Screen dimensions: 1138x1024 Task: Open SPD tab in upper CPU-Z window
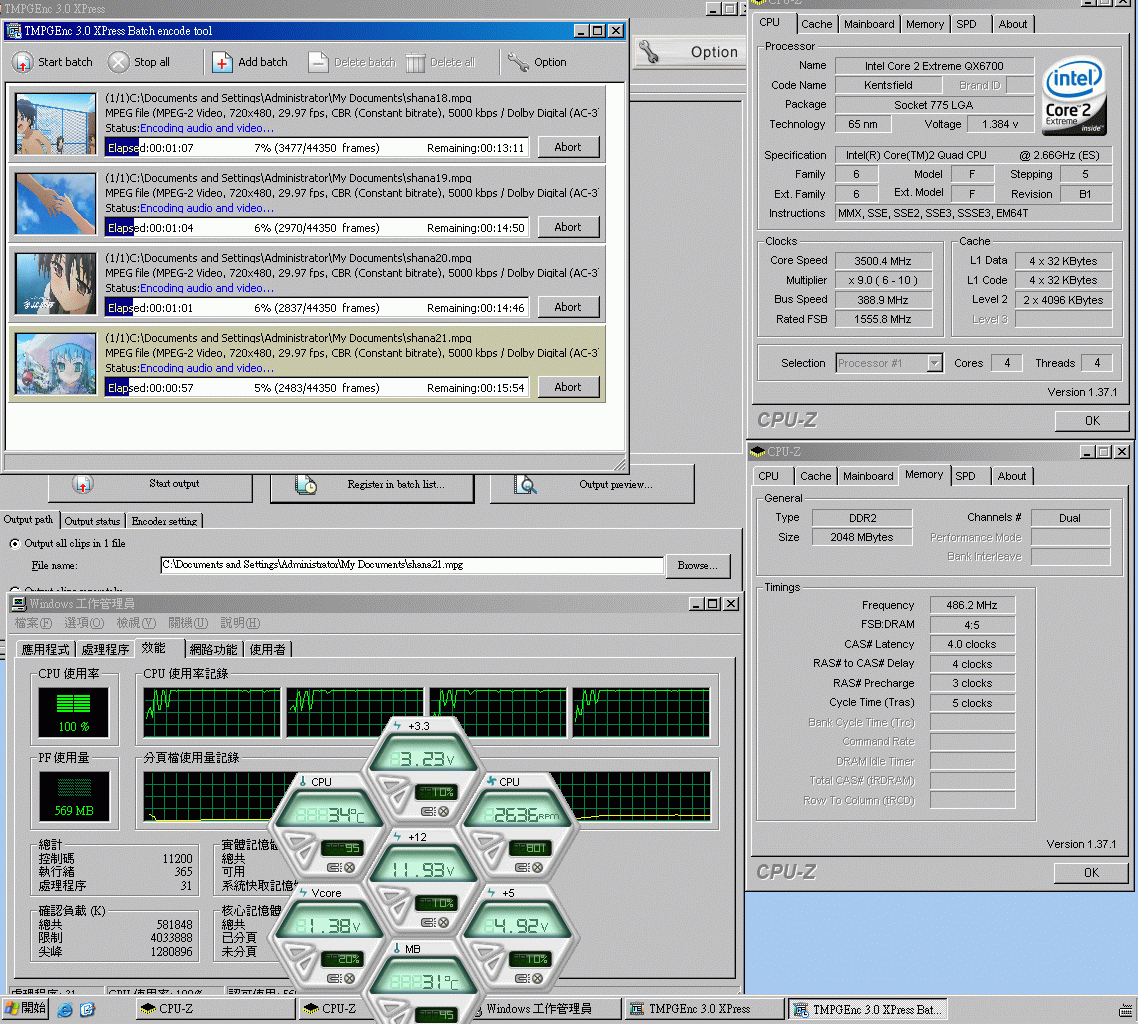coord(966,24)
